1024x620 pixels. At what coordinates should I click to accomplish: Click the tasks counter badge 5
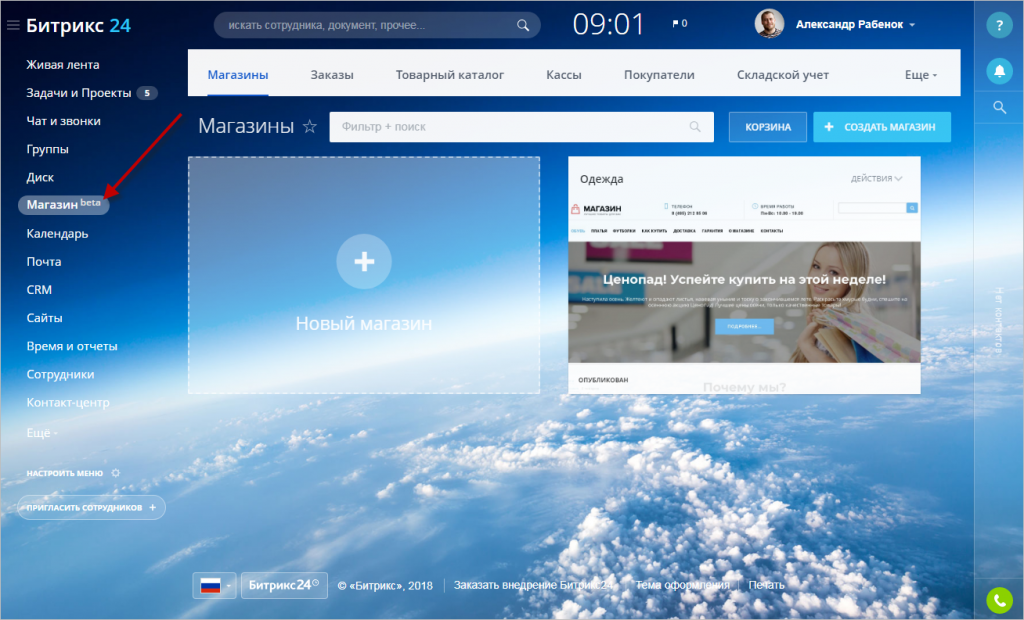point(147,93)
